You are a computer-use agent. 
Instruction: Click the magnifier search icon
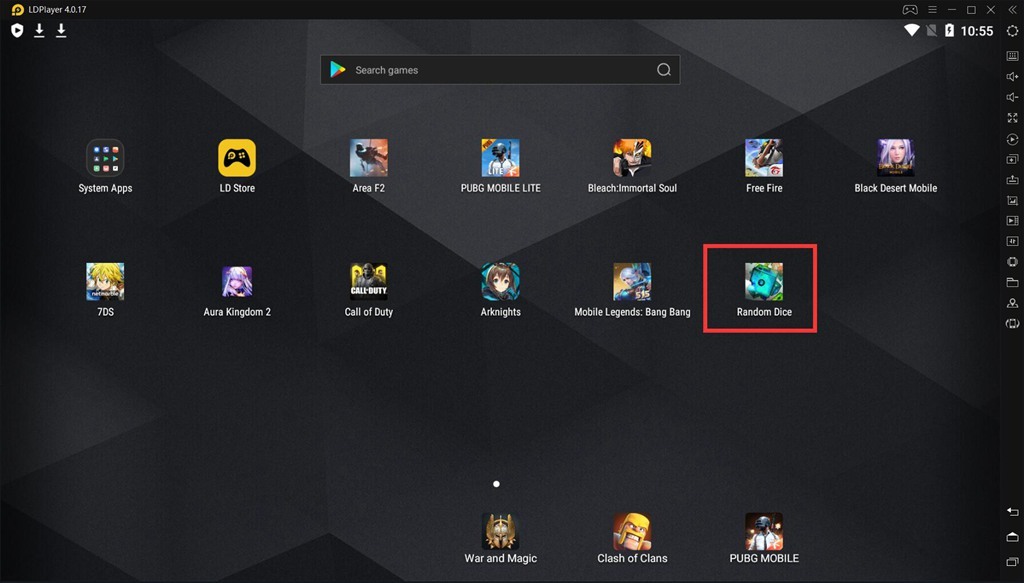point(664,70)
